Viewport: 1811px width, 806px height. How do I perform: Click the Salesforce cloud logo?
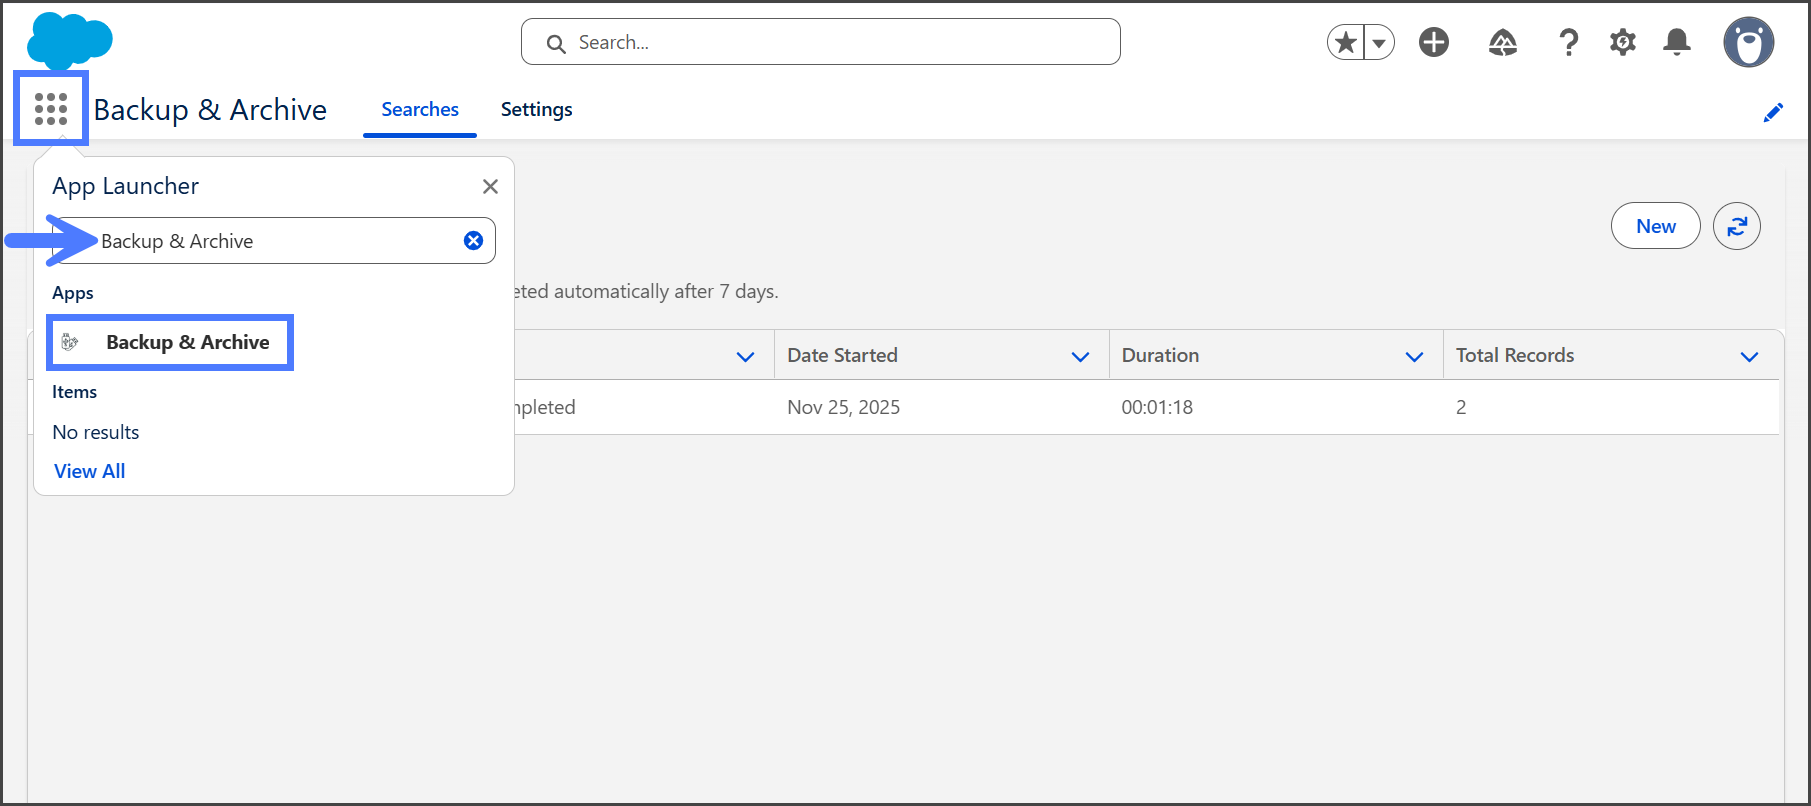pyautogui.click(x=69, y=40)
